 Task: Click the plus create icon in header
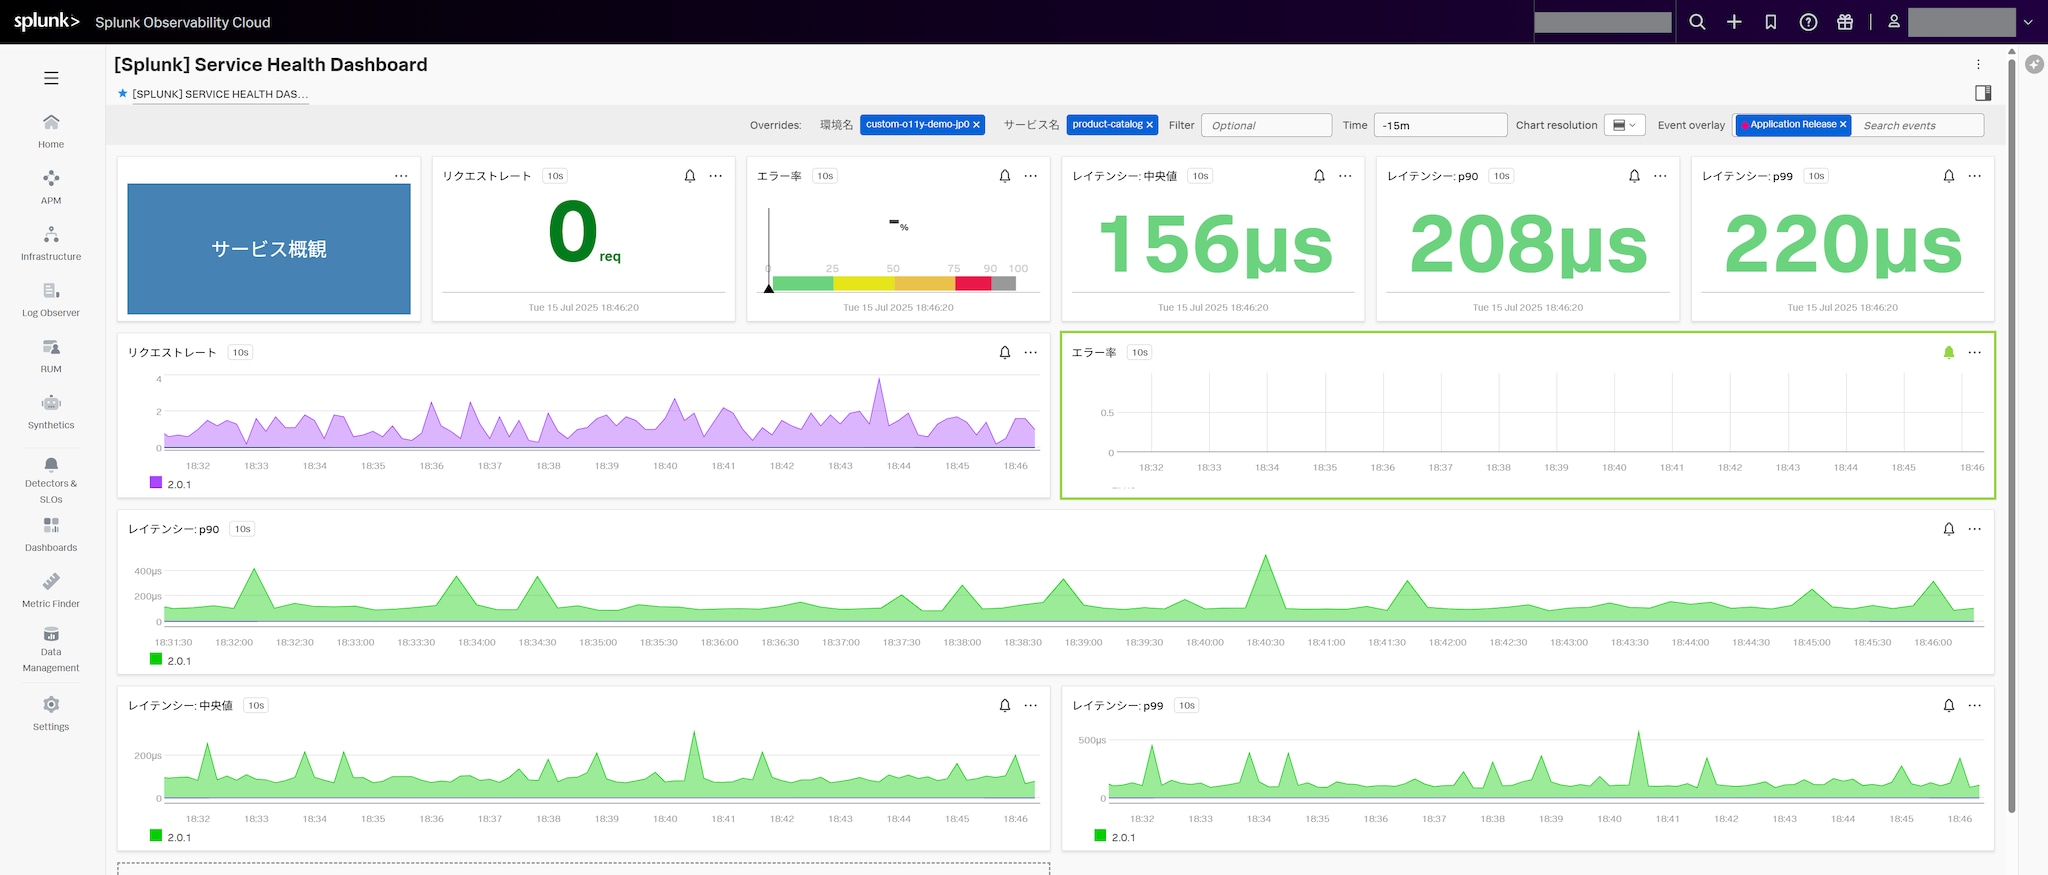pyautogui.click(x=1734, y=22)
